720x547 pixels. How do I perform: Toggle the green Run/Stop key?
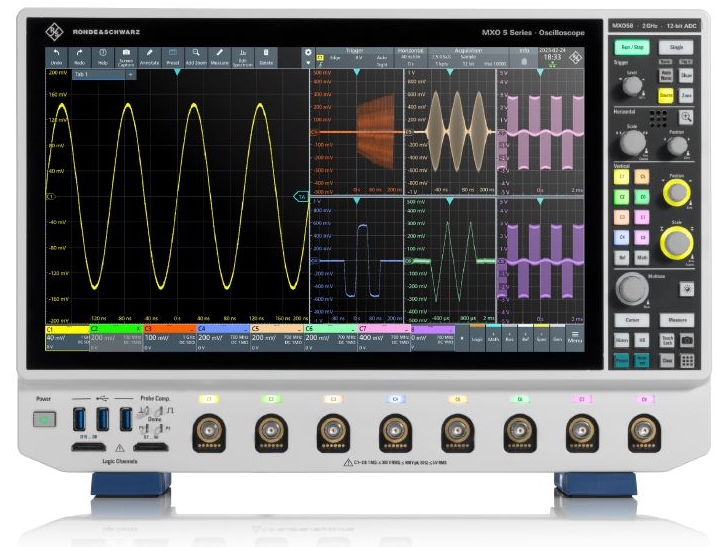pyautogui.click(x=629, y=46)
